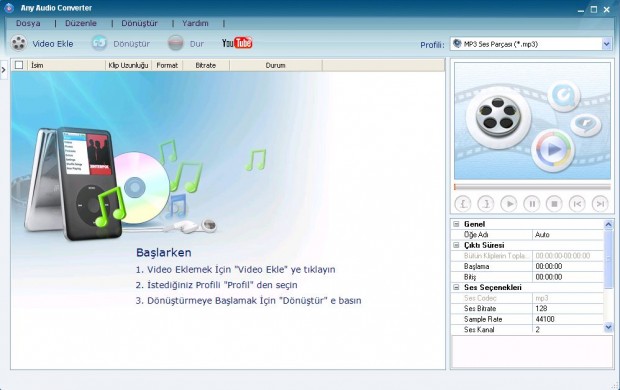This screenshot has width=620, height=390.
Task: Click the Dur stop toolbar icon
Action: (x=176, y=43)
